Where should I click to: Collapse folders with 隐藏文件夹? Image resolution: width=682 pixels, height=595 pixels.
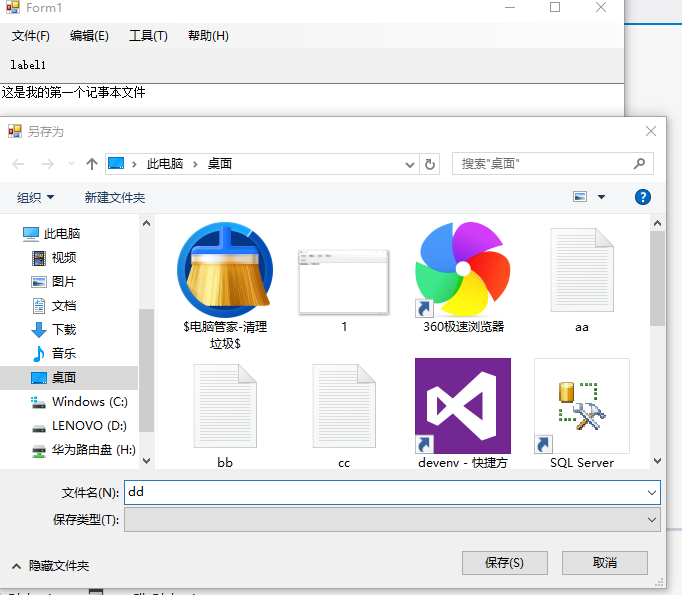pyautogui.click(x=50, y=566)
